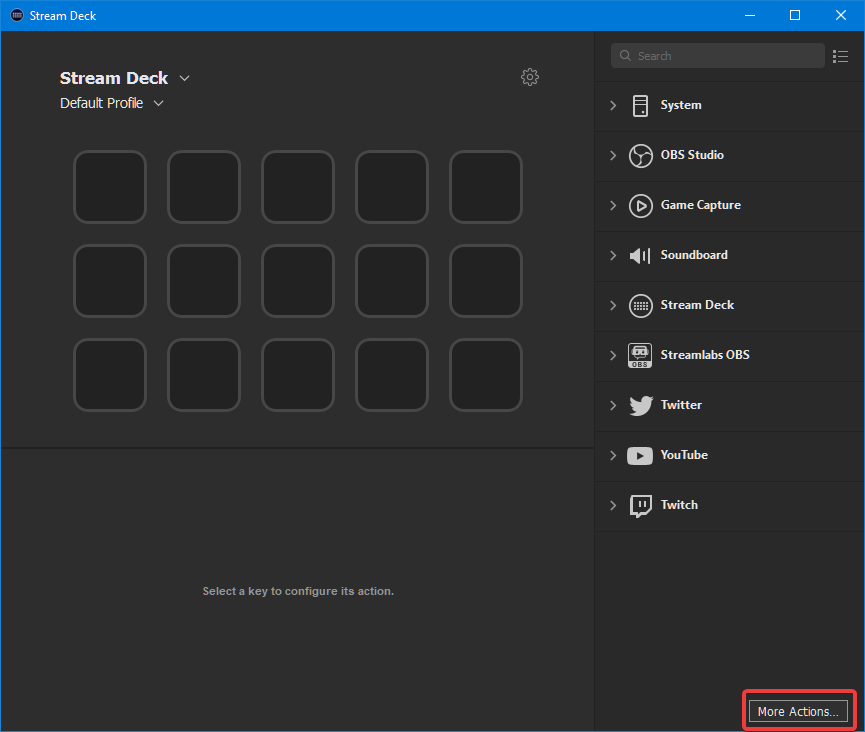Expand the Soundboard category
The image size is (865, 732).
pos(613,255)
